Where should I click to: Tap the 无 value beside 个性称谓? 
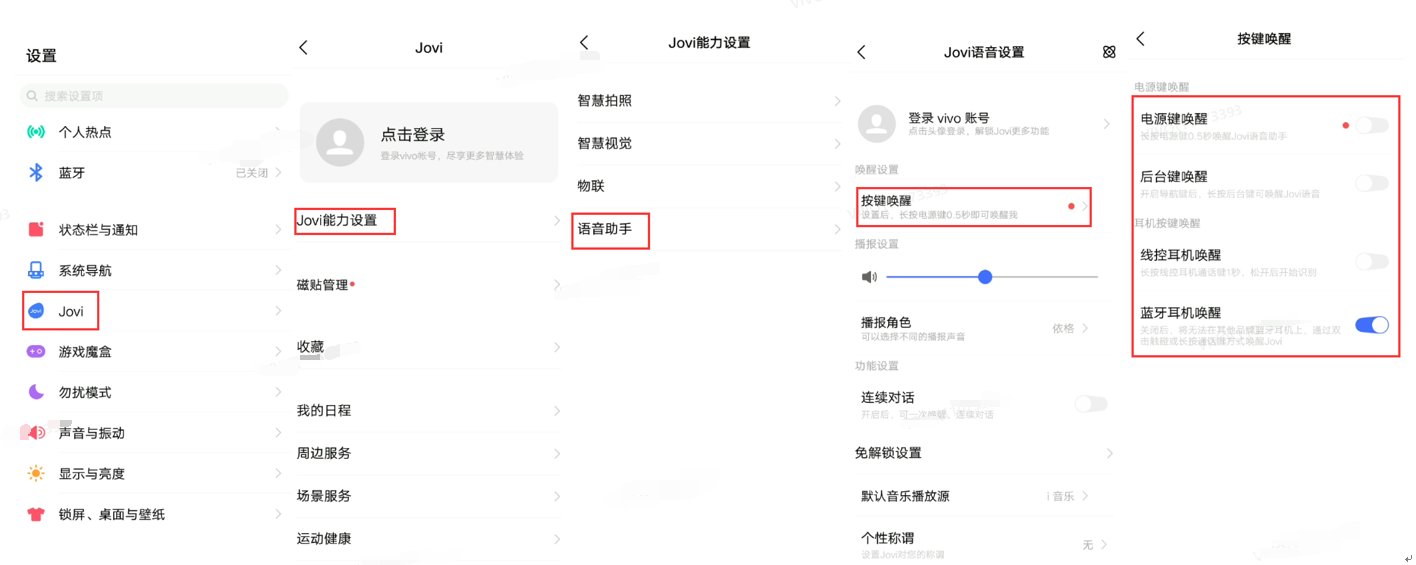[x=1087, y=545]
